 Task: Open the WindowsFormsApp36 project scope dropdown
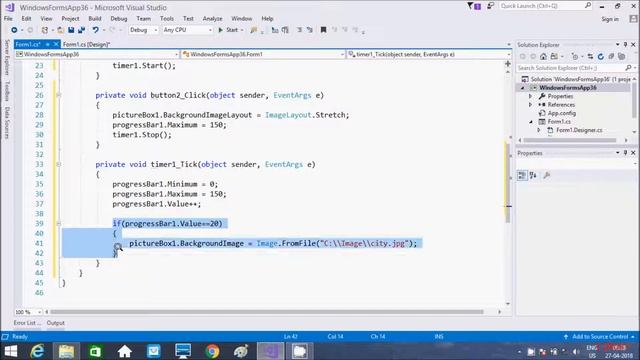pos(97,54)
